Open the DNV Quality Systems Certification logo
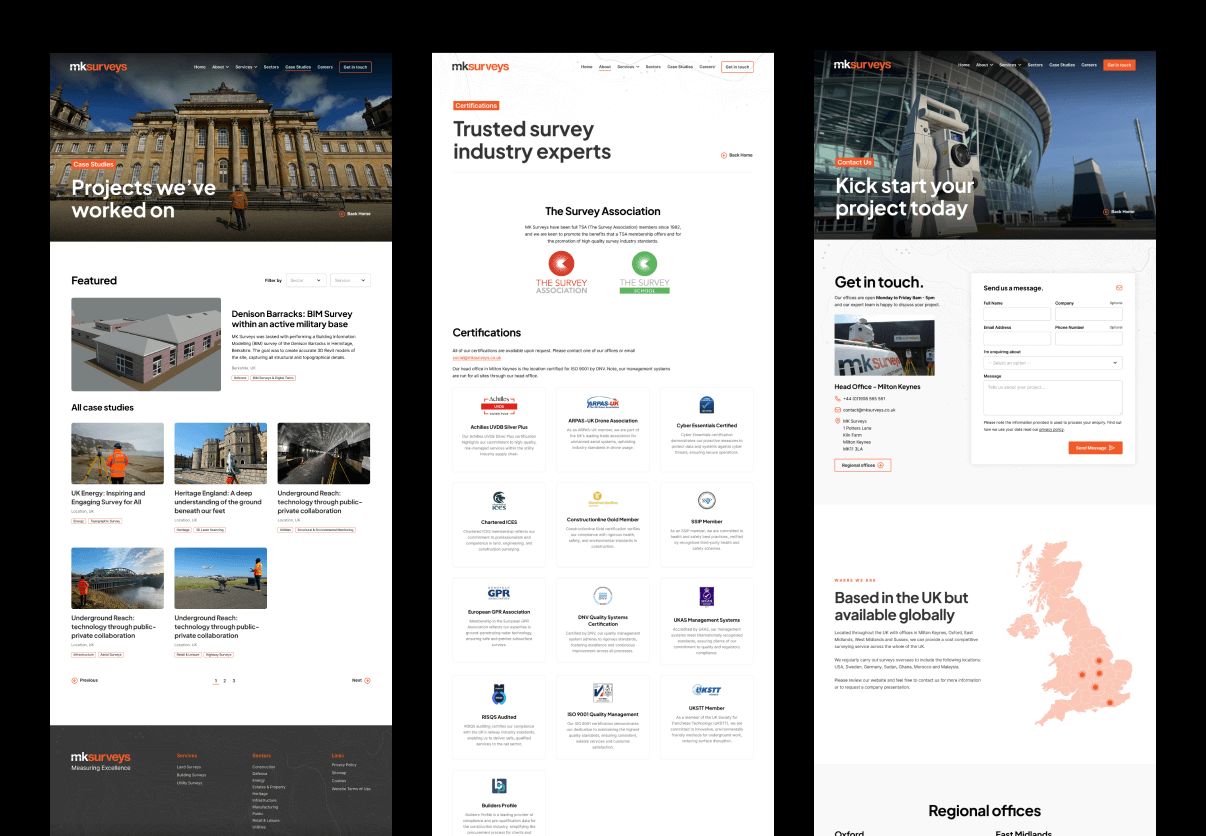The height and width of the screenshot is (836, 1206). point(602,596)
